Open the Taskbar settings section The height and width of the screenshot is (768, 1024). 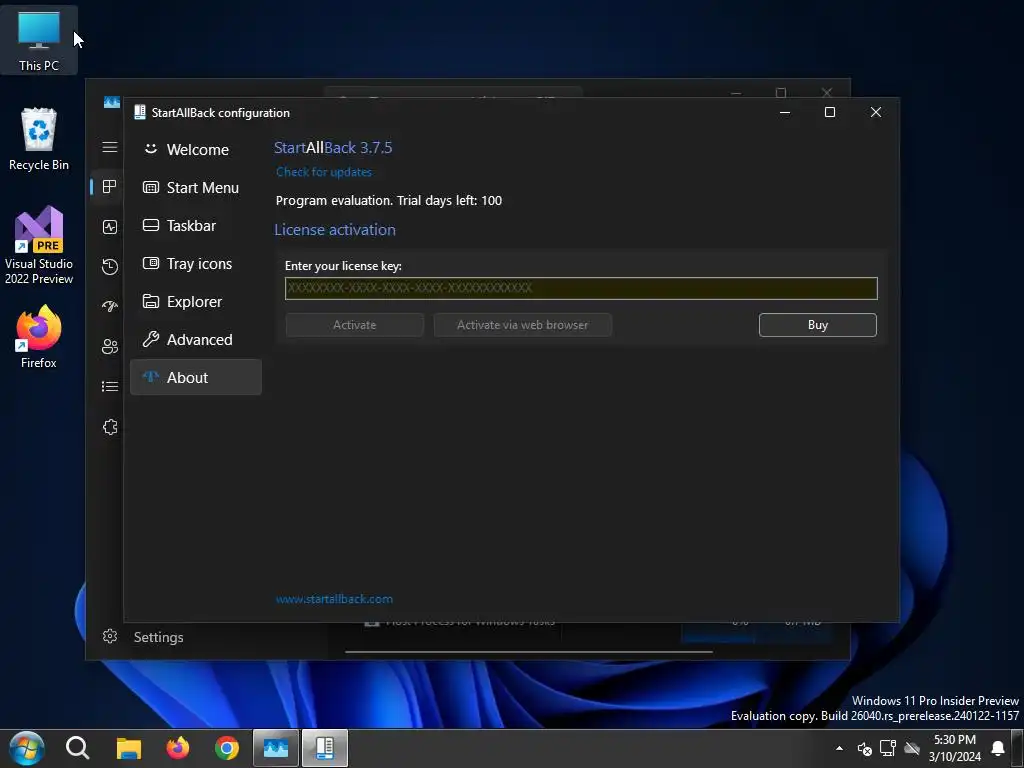pyautogui.click(x=195, y=225)
